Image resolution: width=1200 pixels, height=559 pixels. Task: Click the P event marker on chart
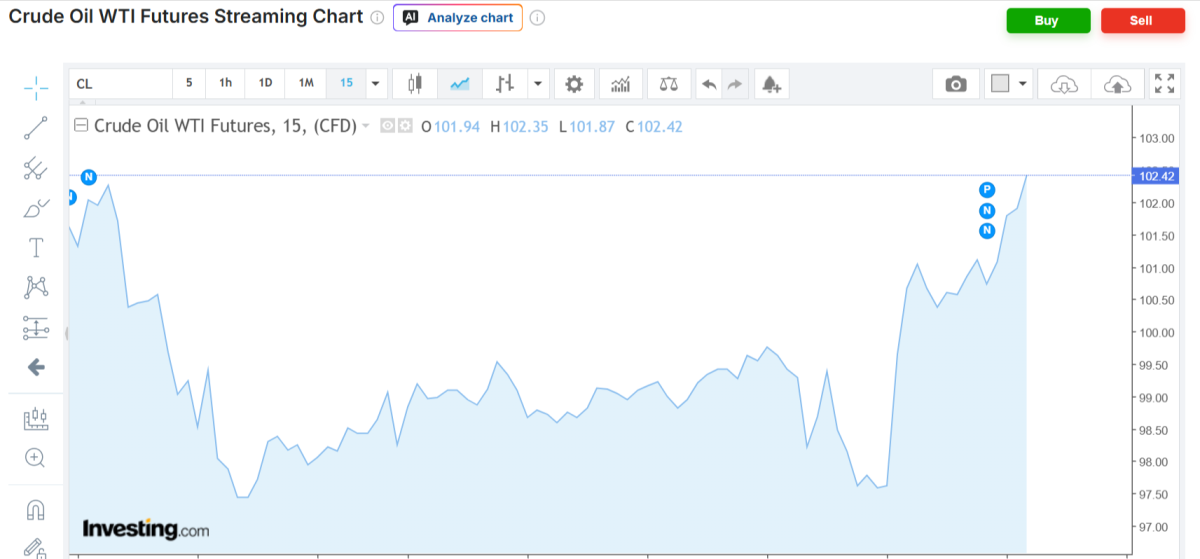click(x=987, y=190)
